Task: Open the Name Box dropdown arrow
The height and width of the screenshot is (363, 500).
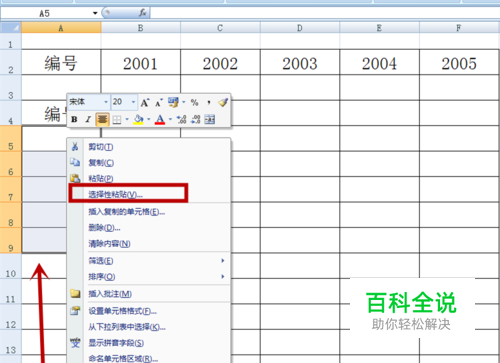Action: click(95, 13)
